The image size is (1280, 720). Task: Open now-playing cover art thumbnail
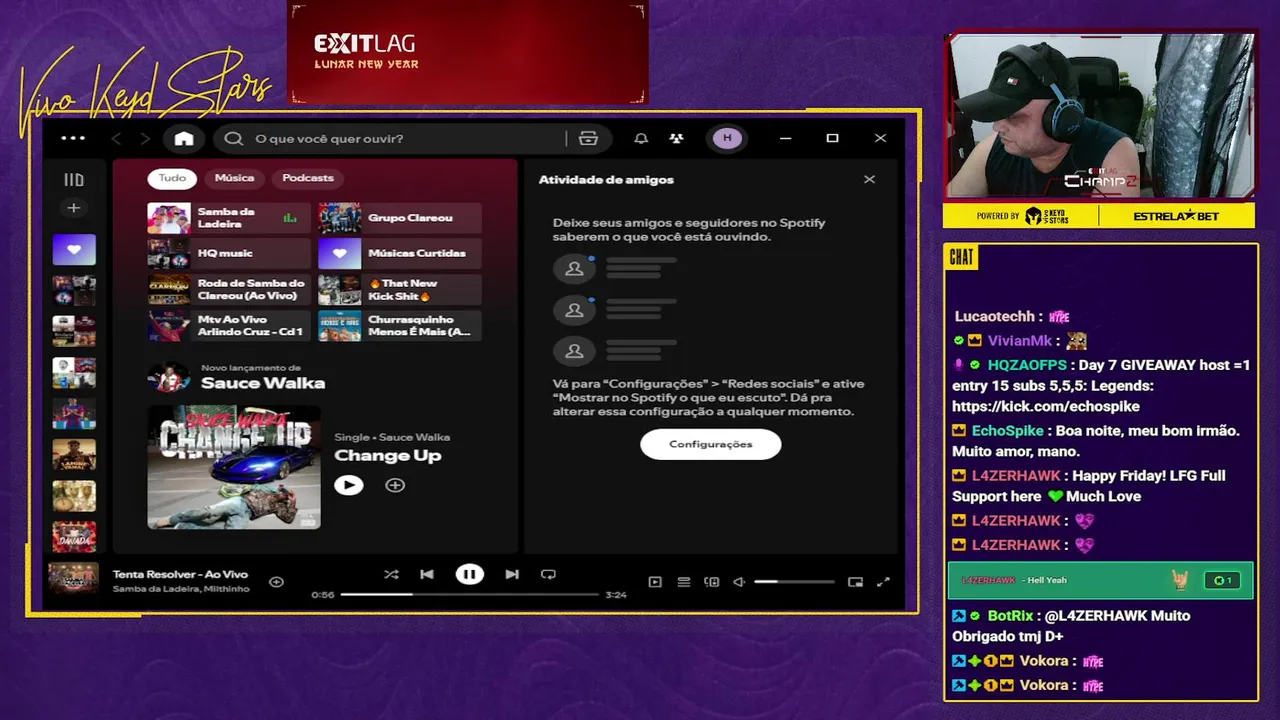(74, 579)
